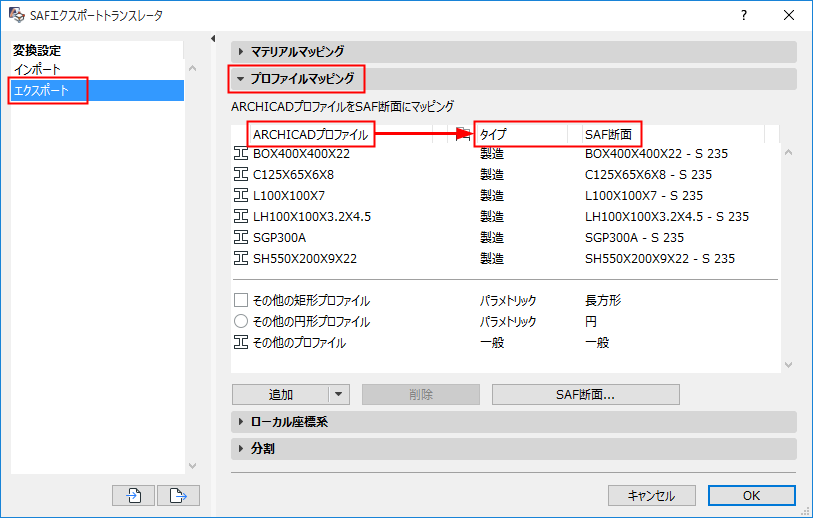Viewport: 813px width, 518px height.
Task: Click the 追加 button
Action: tap(281, 395)
